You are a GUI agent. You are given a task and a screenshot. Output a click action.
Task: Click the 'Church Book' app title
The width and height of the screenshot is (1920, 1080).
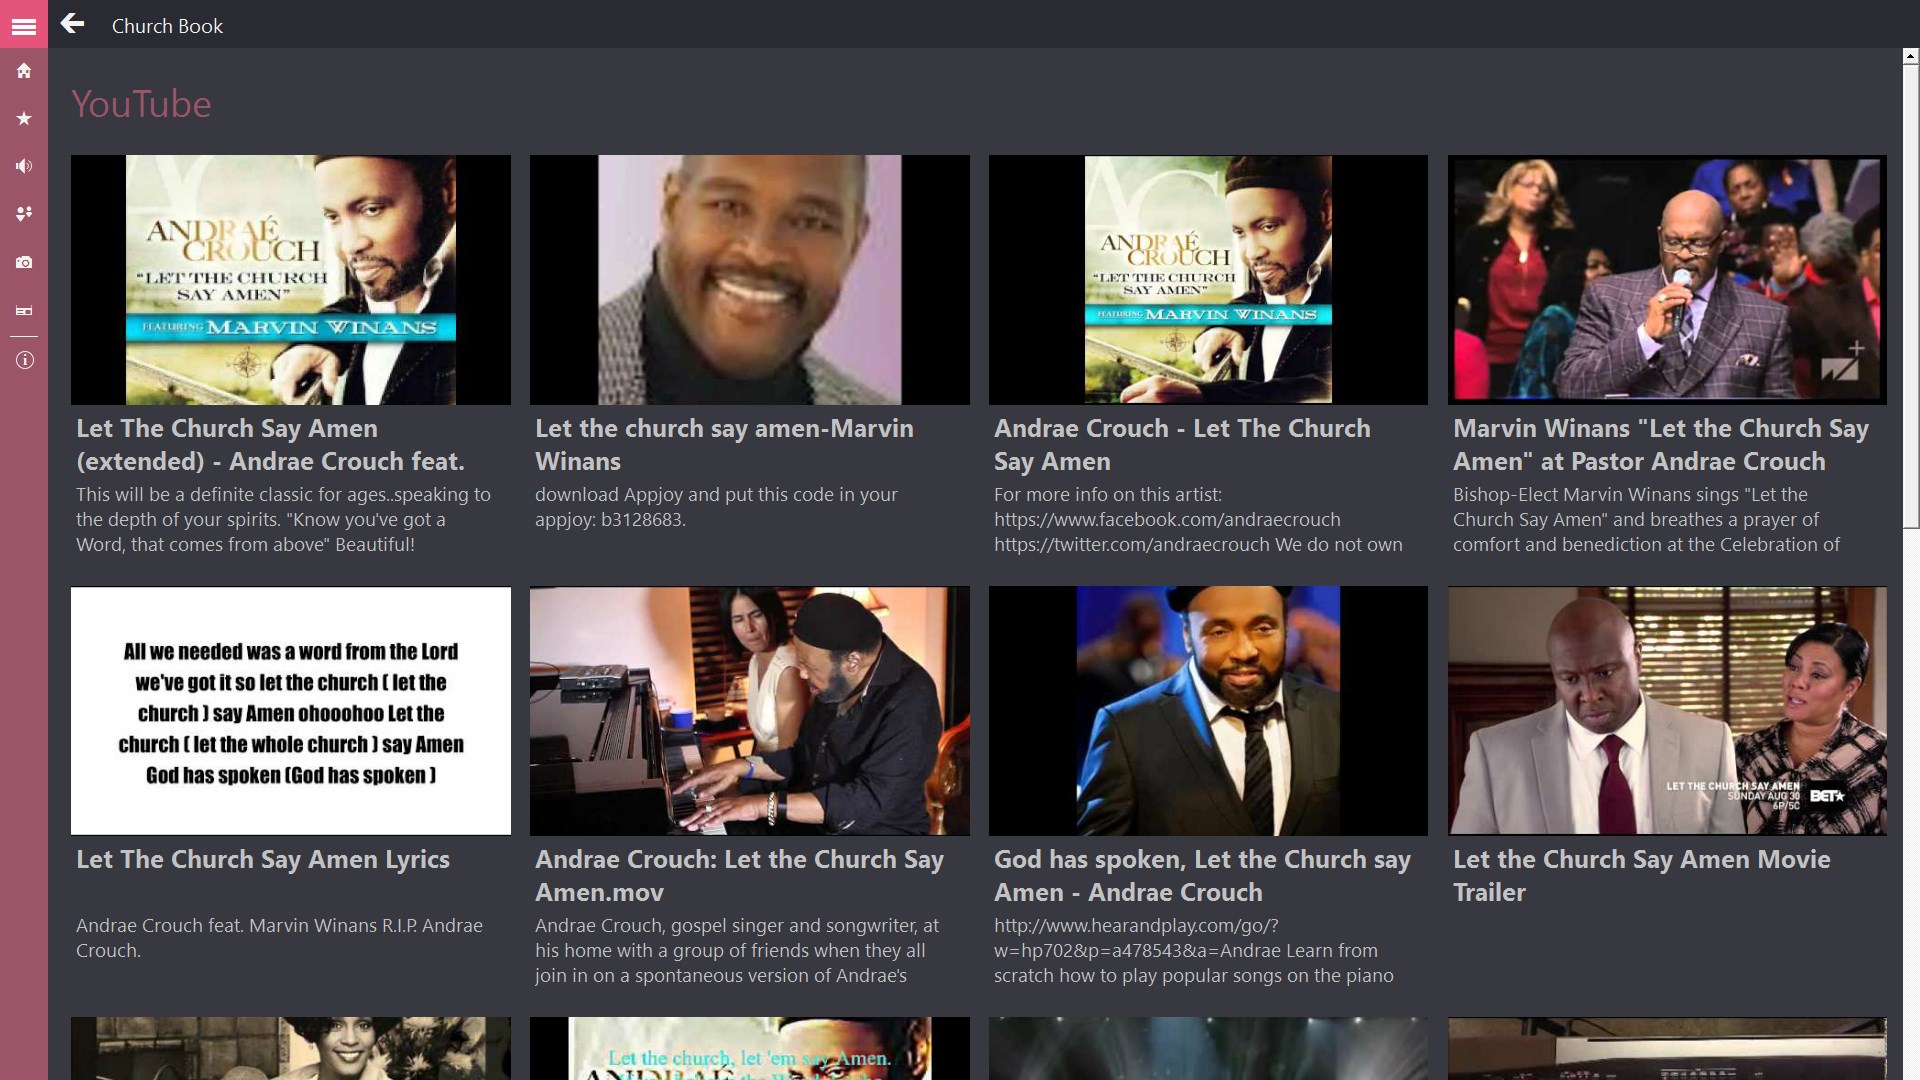click(x=167, y=26)
